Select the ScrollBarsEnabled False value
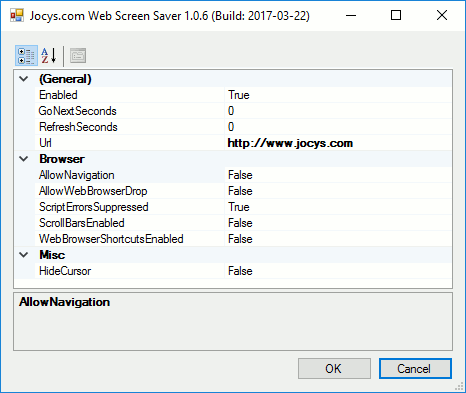This screenshot has height=393, width=466. 338,223
